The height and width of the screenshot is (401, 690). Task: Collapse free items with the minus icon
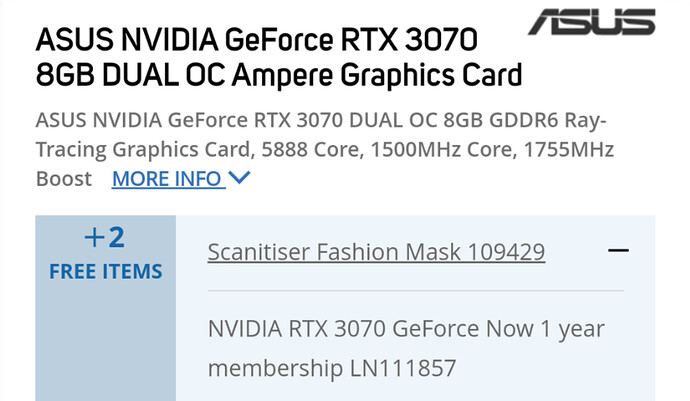coord(619,250)
